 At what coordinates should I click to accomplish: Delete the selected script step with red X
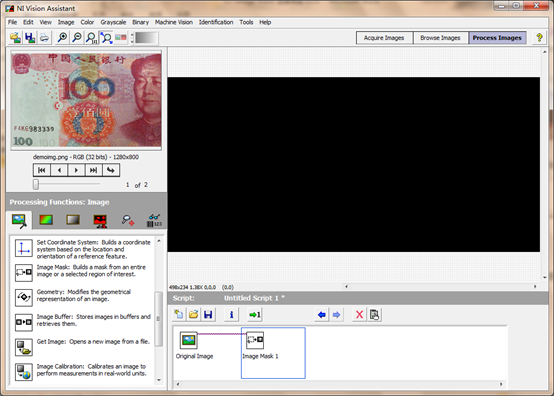click(359, 314)
